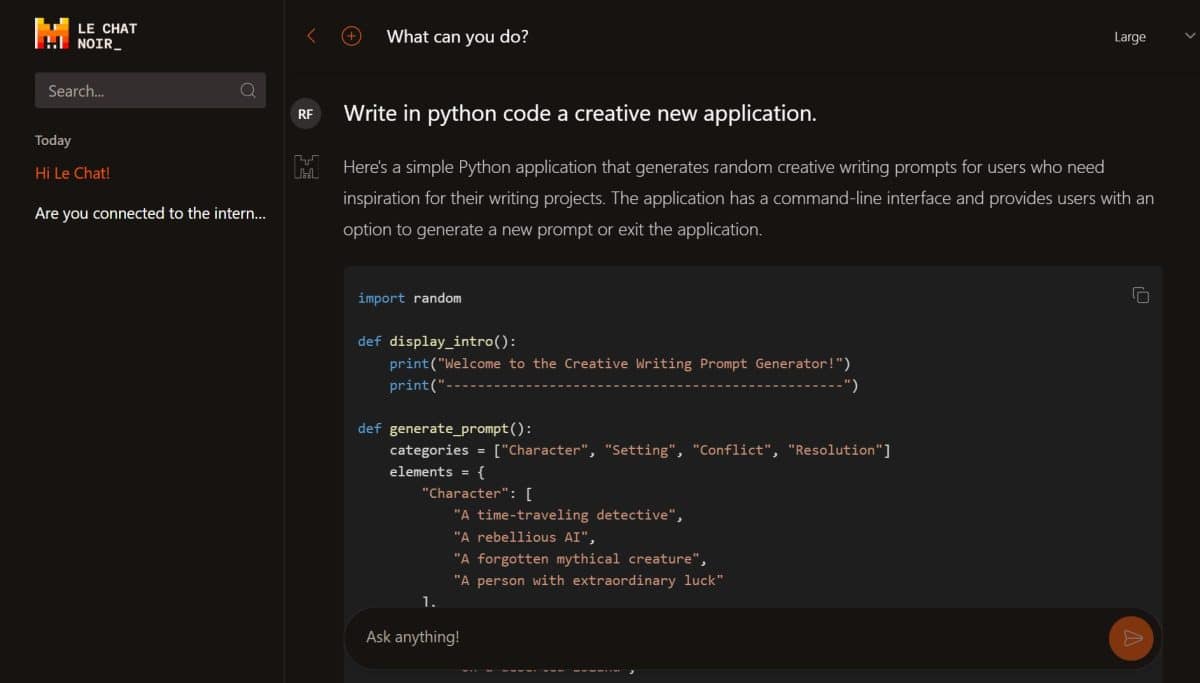The width and height of the screenshot is (1200, 683).
Task: Open the Large model selector
Action: (1130, 37)
